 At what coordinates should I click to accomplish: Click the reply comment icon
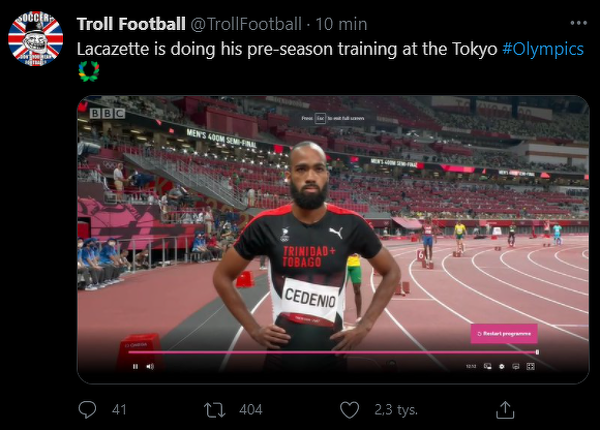coord(88,410)
